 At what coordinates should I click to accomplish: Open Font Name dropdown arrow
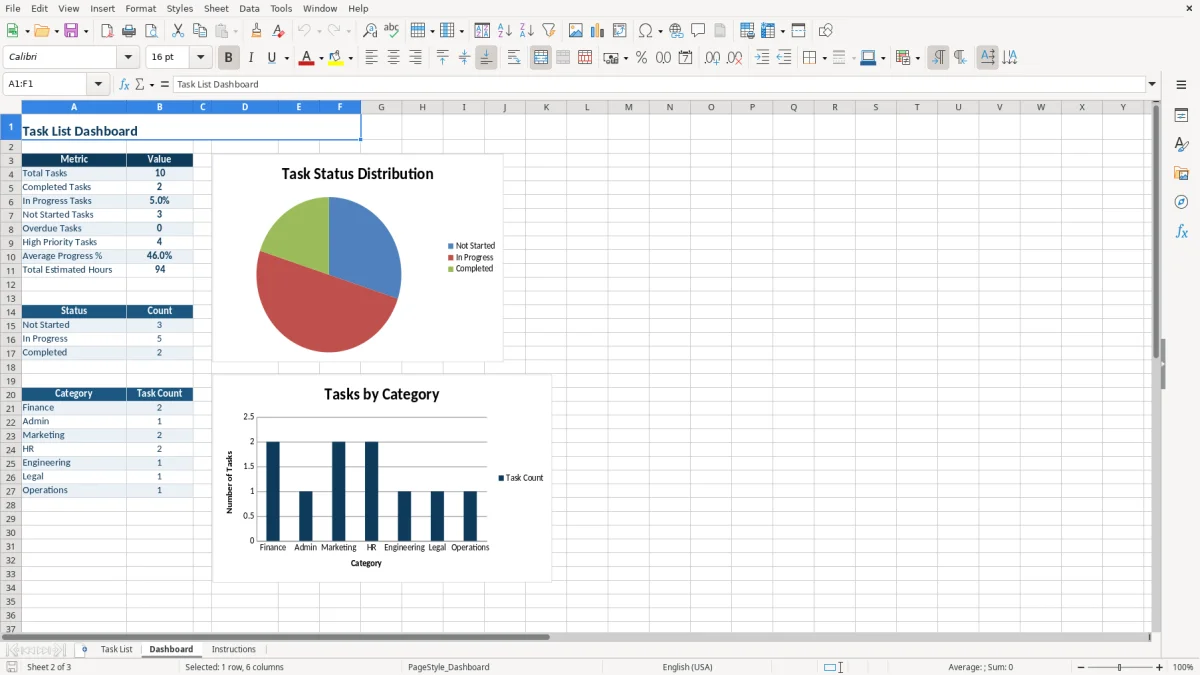pos(129,58)
